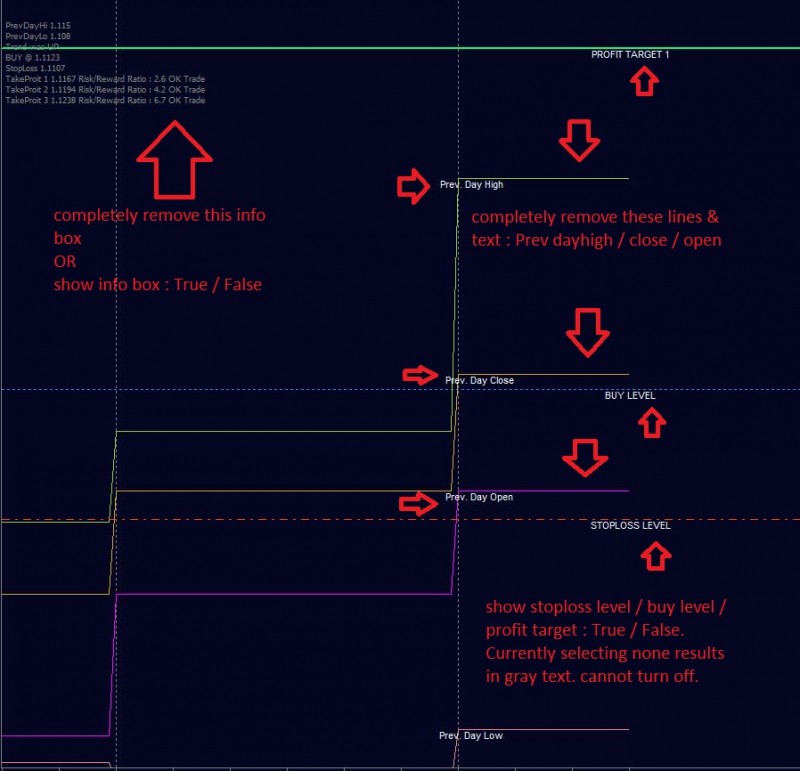
Task: Click the BUY @ 1.1123 info text
Action: click(x=33, y=58)
